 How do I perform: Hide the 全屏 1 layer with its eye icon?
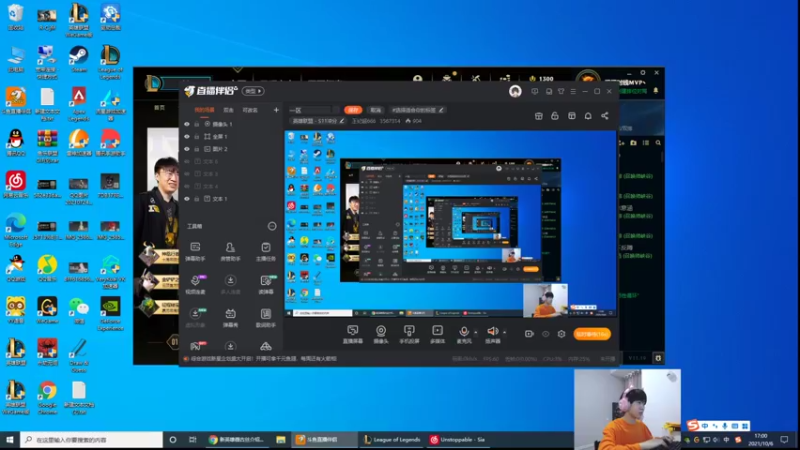point(187,137)
